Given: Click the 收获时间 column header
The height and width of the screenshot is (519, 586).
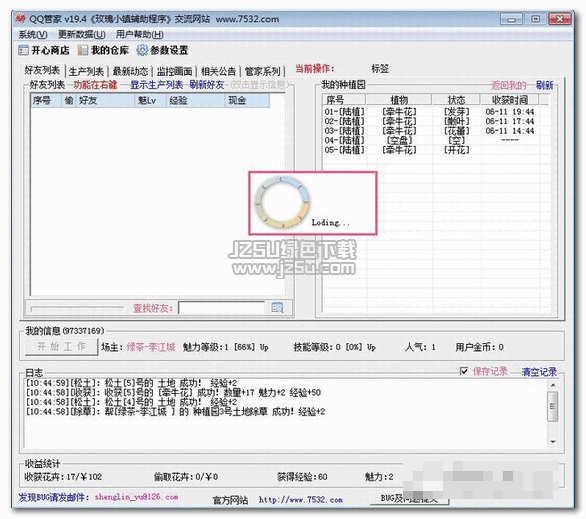Looking at the screenshot, I should pyautogui.click(x=510, y=100).
